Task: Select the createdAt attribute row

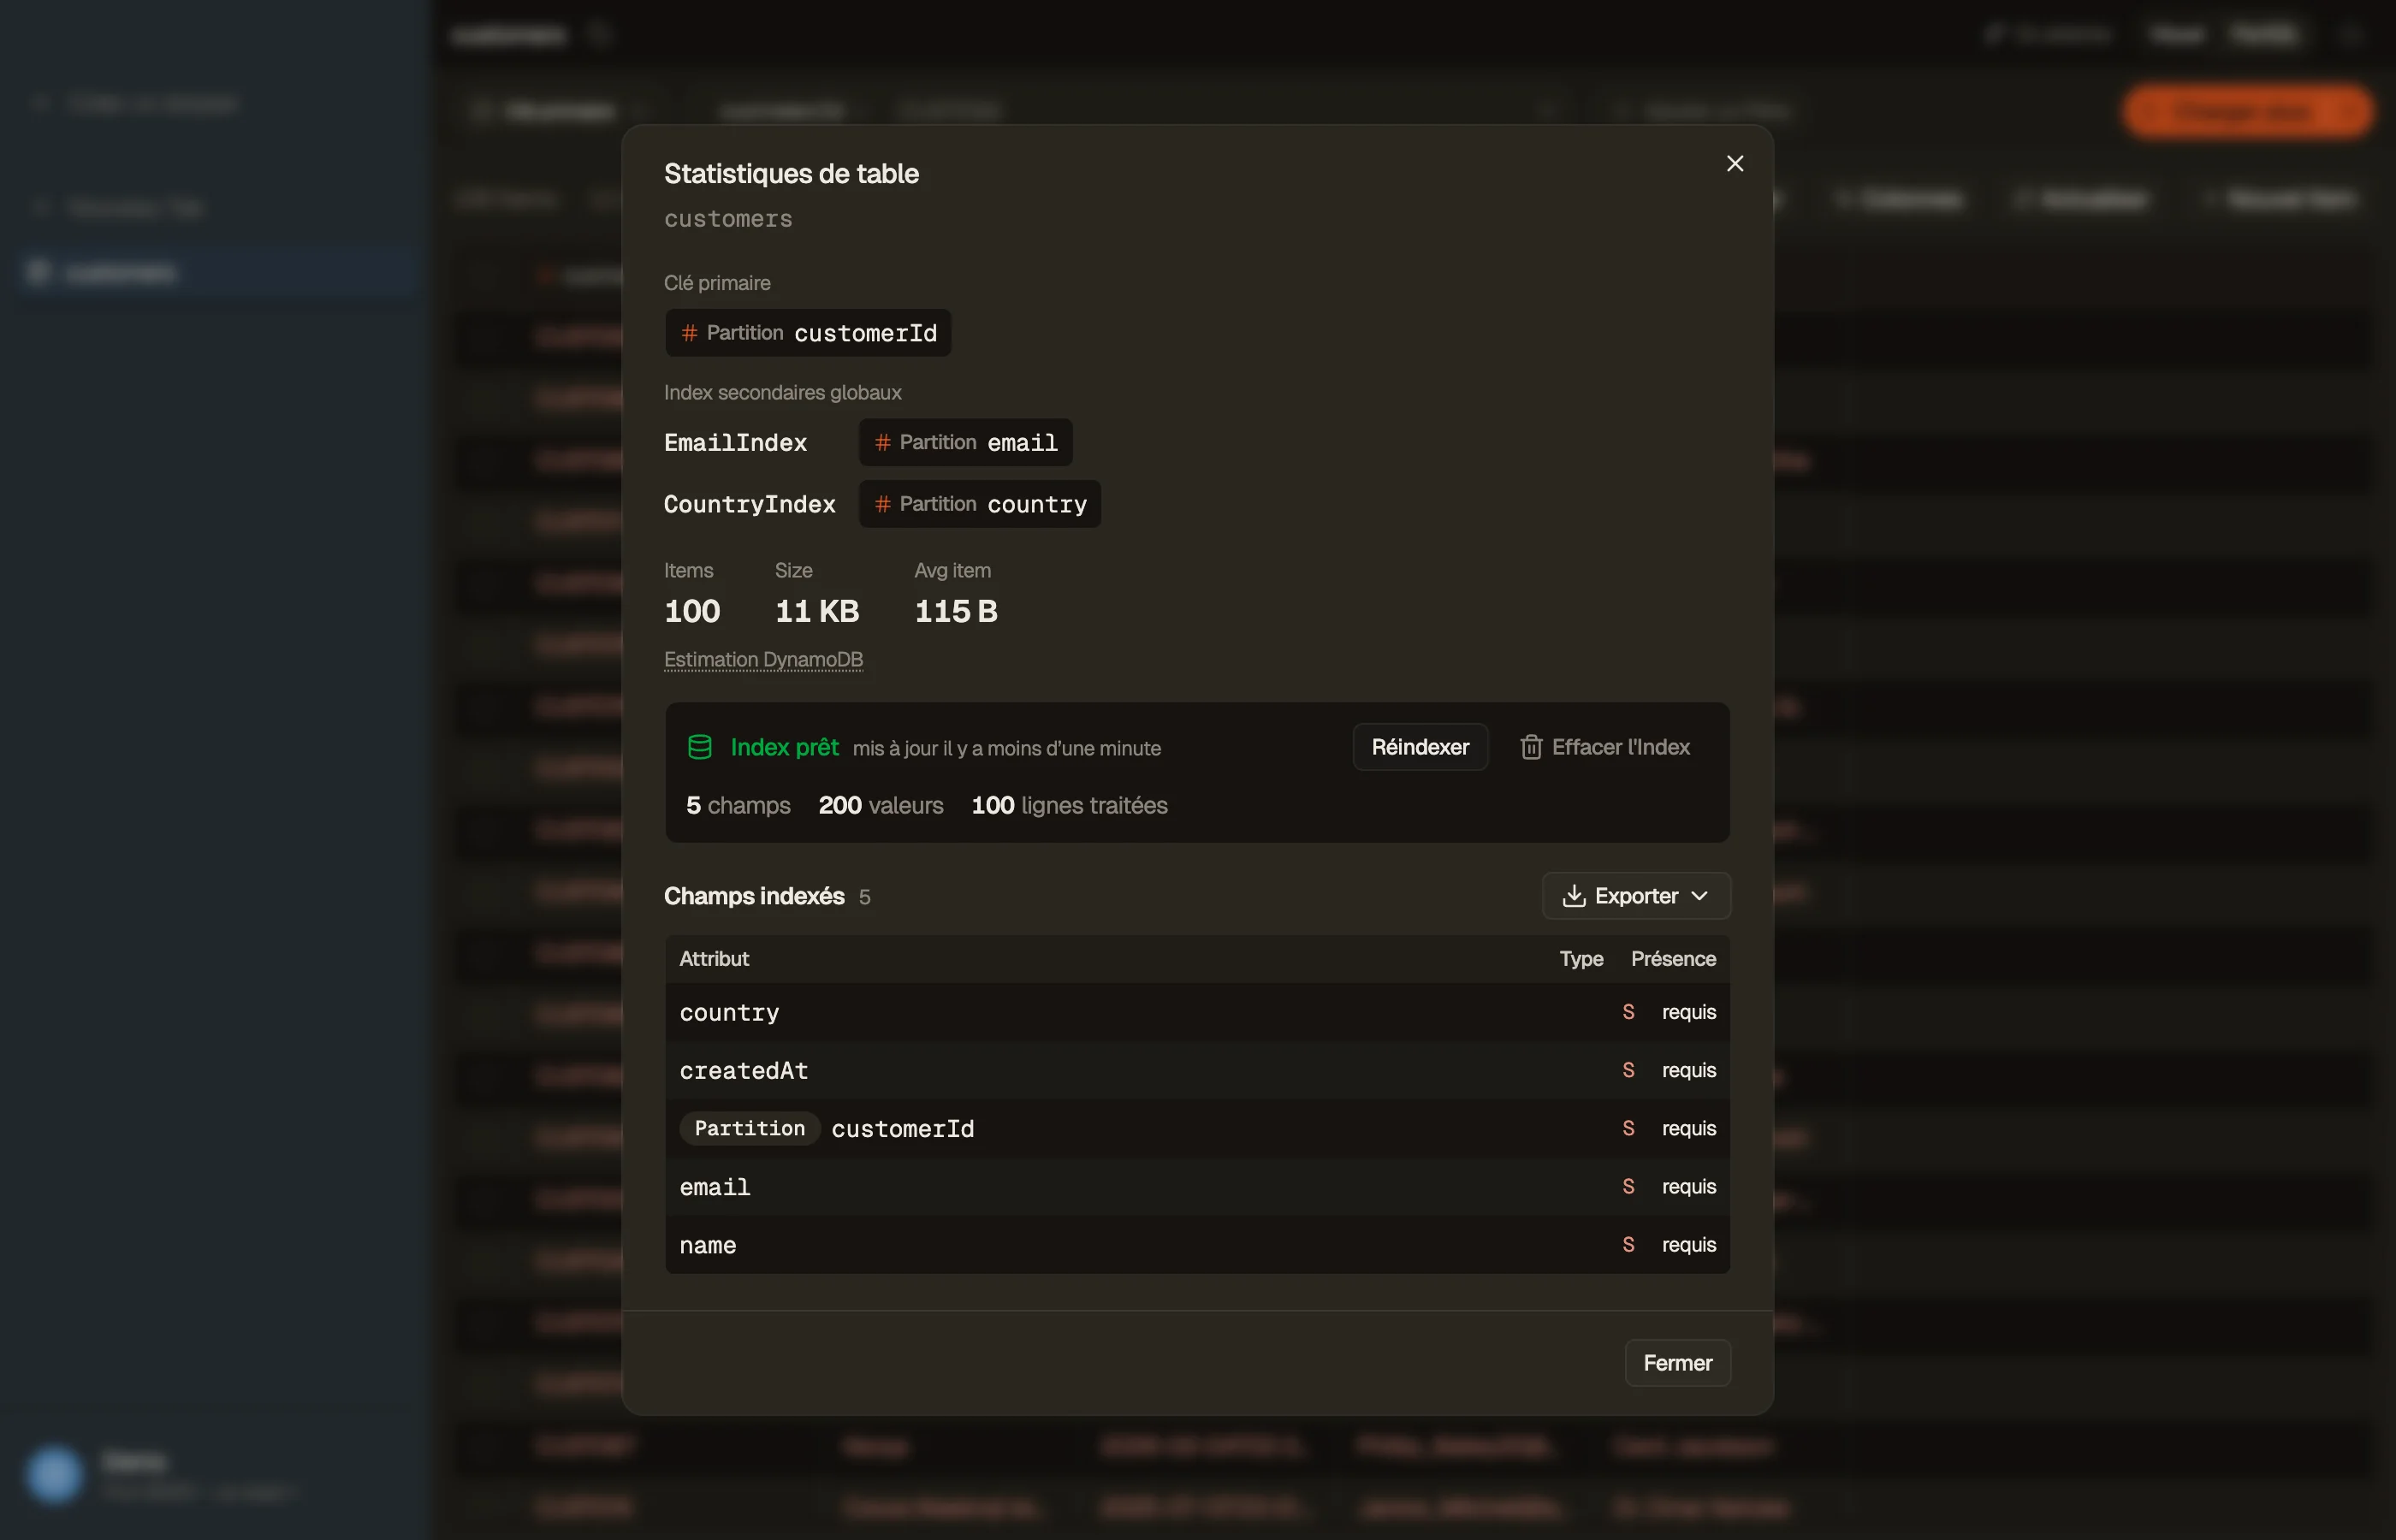Action: pyautogui.click(x=1197, y=1071)
